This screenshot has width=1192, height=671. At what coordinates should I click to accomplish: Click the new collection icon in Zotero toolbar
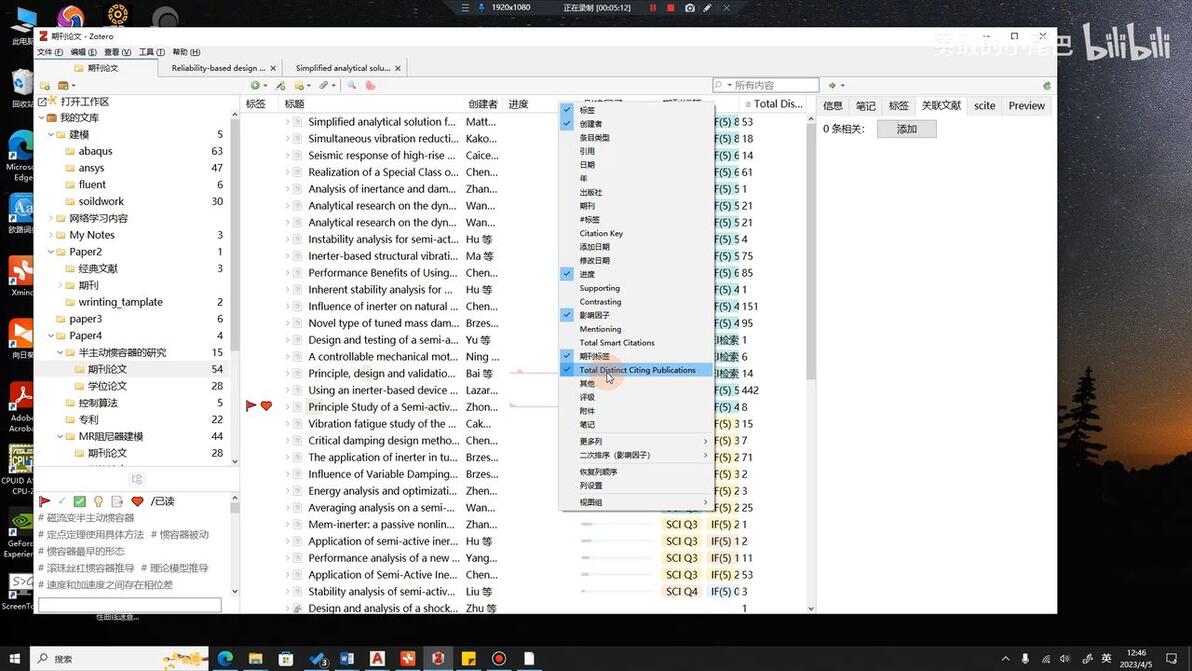click(45, 86)
